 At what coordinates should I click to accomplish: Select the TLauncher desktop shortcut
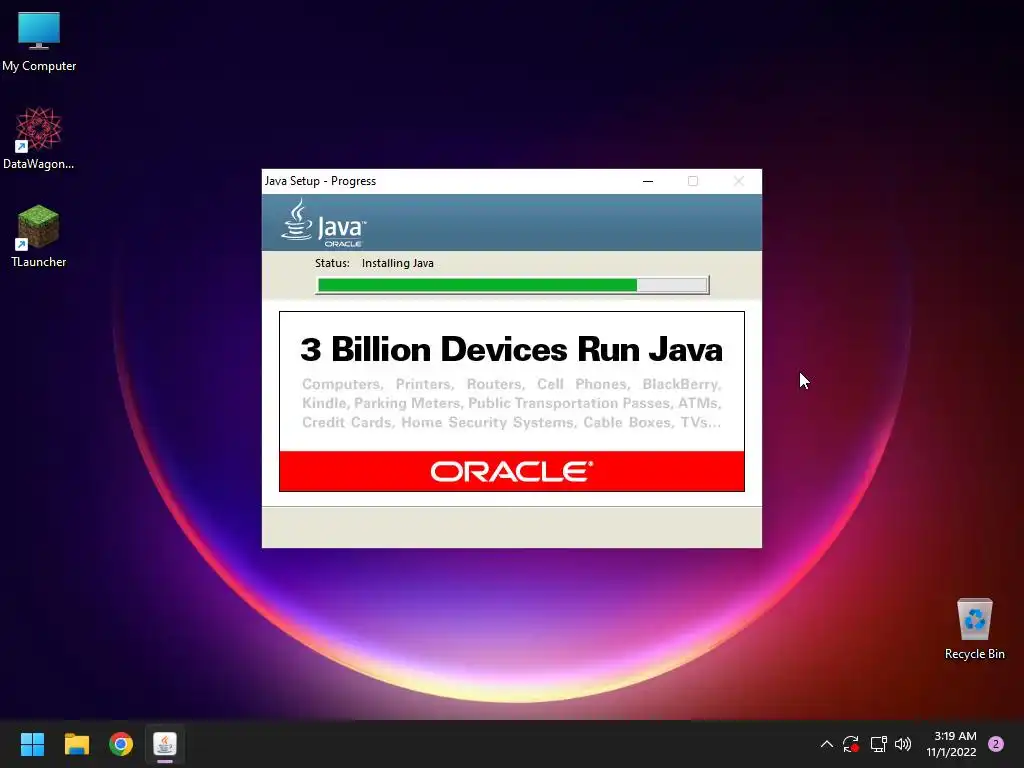pos(39,236)
